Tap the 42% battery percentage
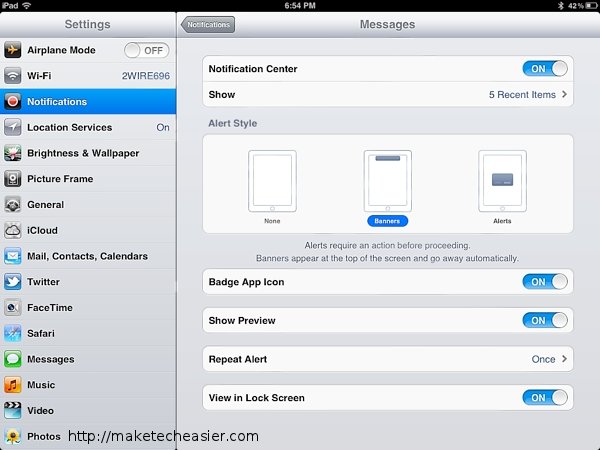600x450 pixels. pyautogui.click(x=576, y=5)
